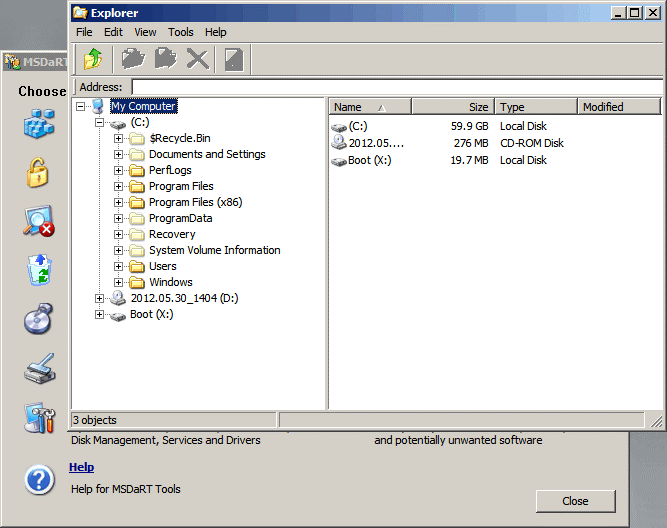Click the 19.7 MB size cell
667x528 pixels.
469,160
